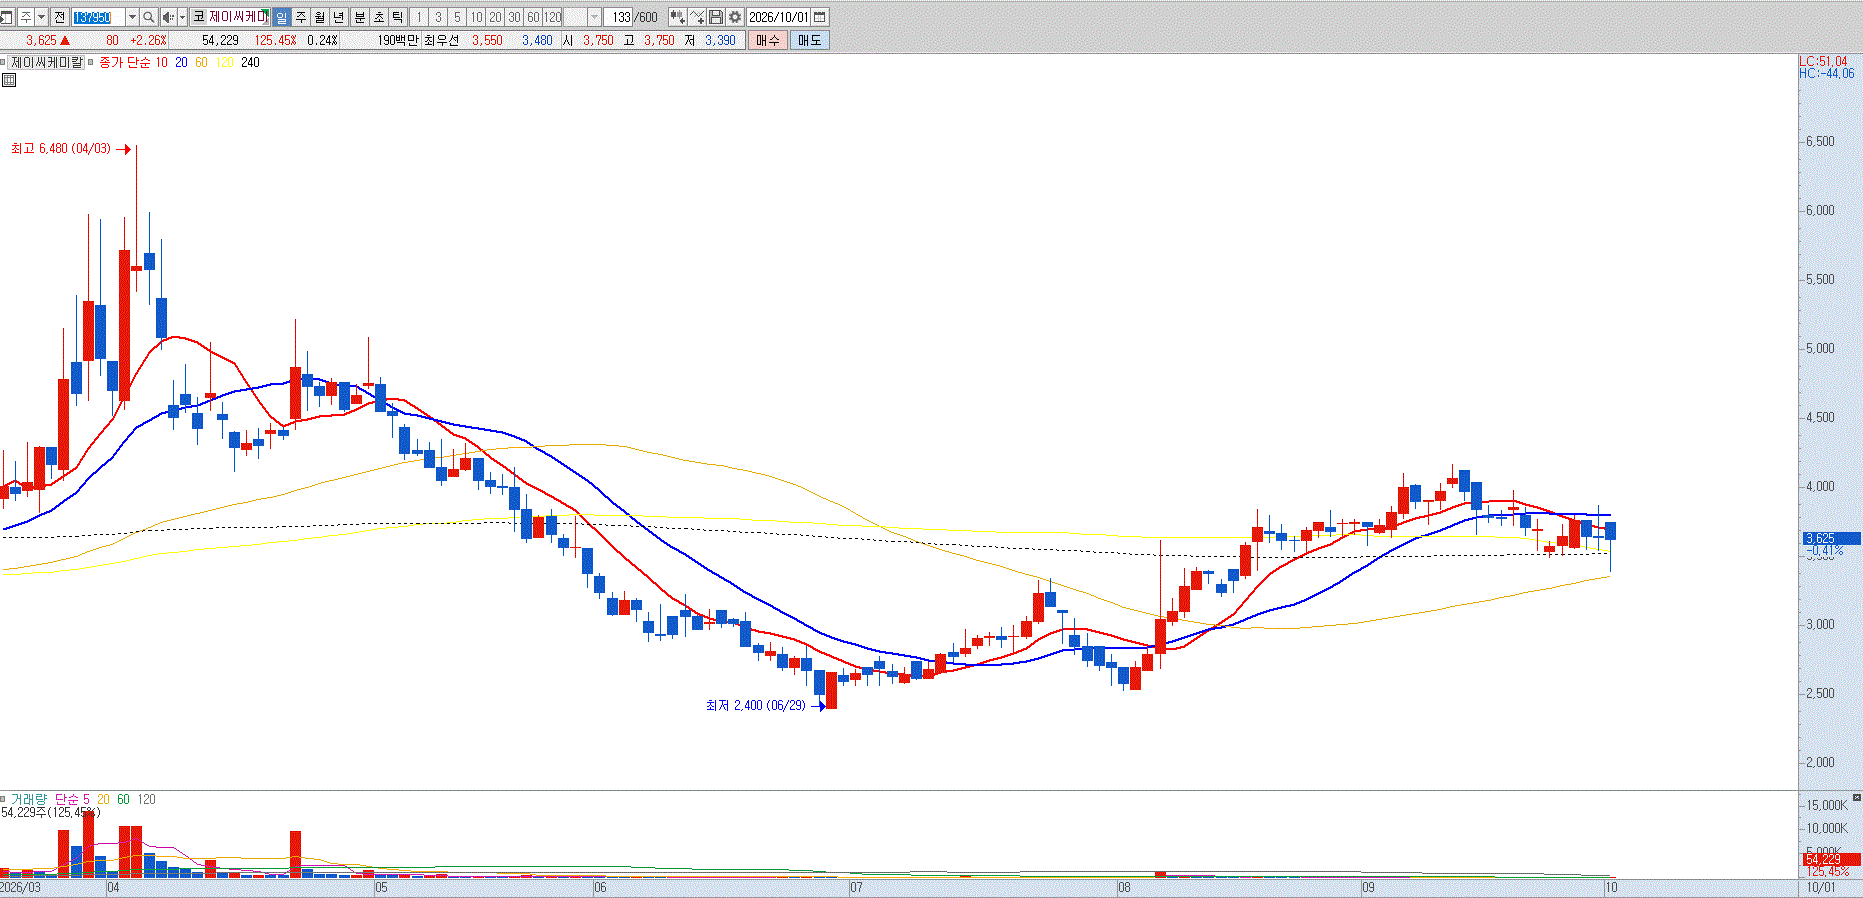Click the 초 (second) period button

(x=379, y=17)
